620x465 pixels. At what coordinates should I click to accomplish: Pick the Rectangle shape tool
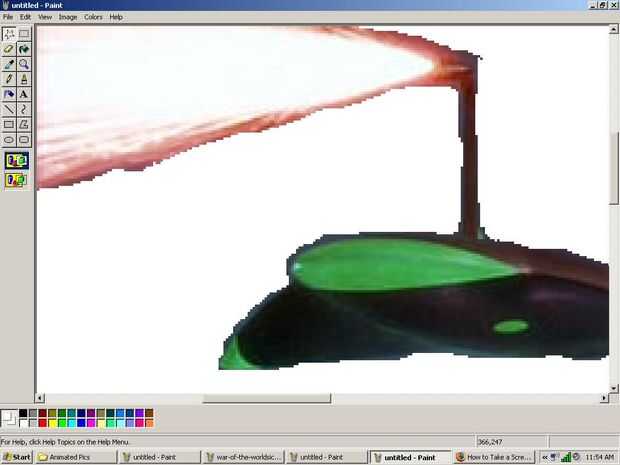(9, 124)
